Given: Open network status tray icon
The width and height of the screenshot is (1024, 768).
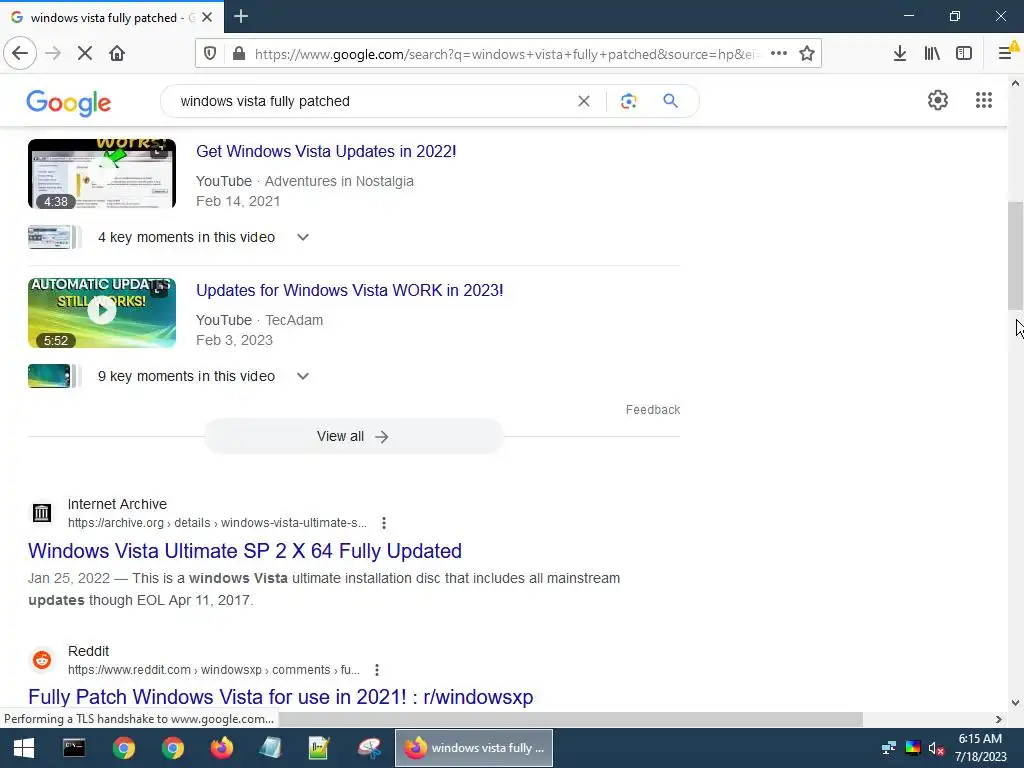Looking at the screenshot, I should tap(888, 748).
